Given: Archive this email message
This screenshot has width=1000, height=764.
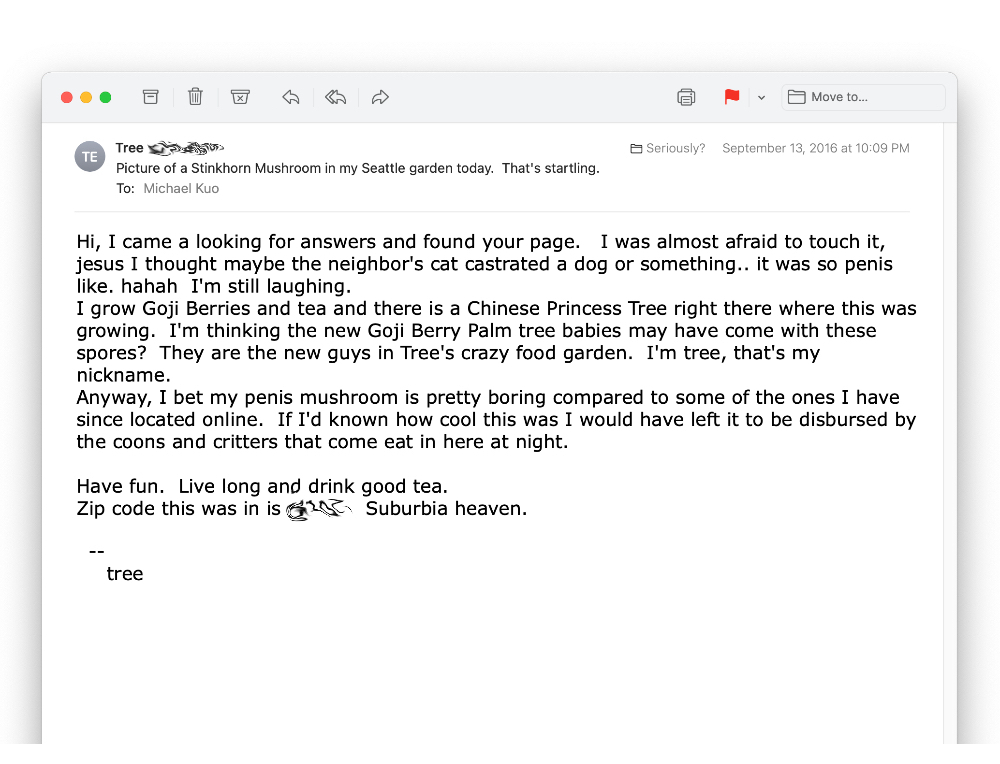Looking at the screenshot, I should (x=151, y=97).
